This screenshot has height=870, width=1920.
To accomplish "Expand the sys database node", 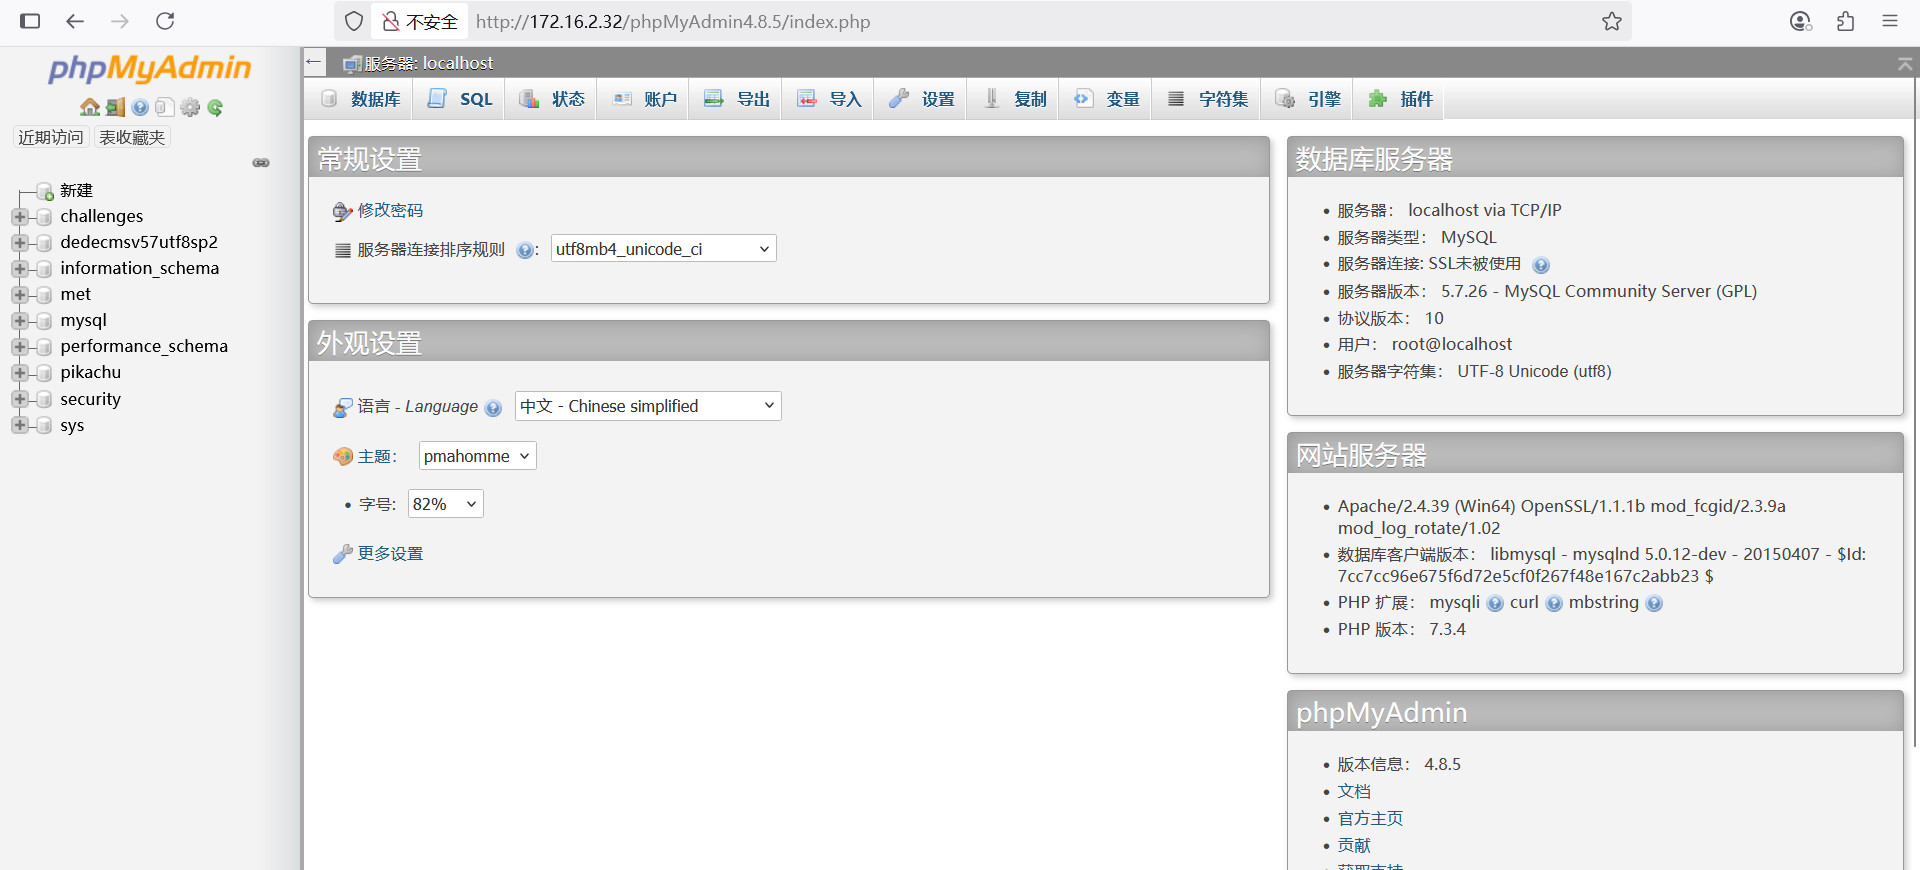I will click(19, 425).
